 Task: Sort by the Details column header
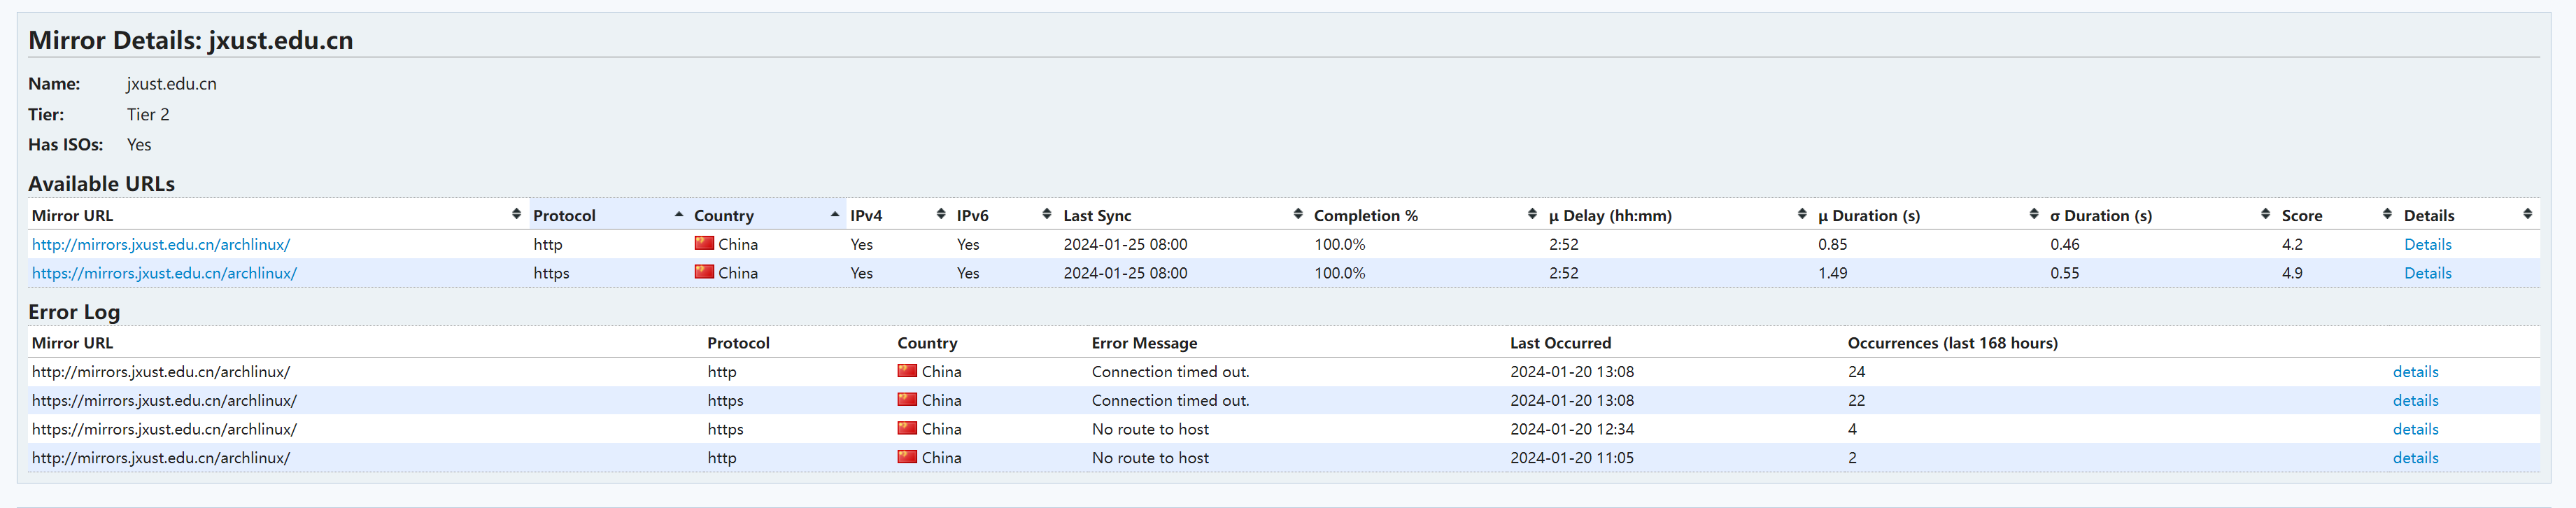tap(2469, 215)
